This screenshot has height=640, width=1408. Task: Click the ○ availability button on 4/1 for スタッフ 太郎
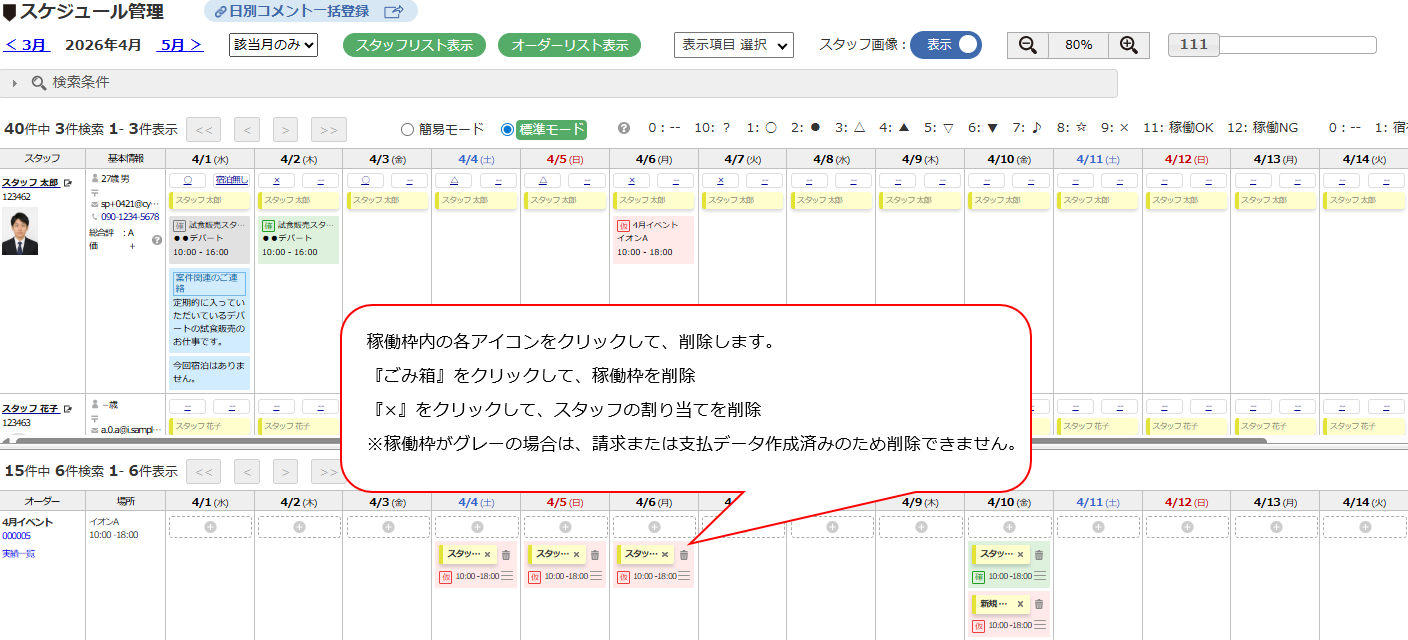click(188, 181)
